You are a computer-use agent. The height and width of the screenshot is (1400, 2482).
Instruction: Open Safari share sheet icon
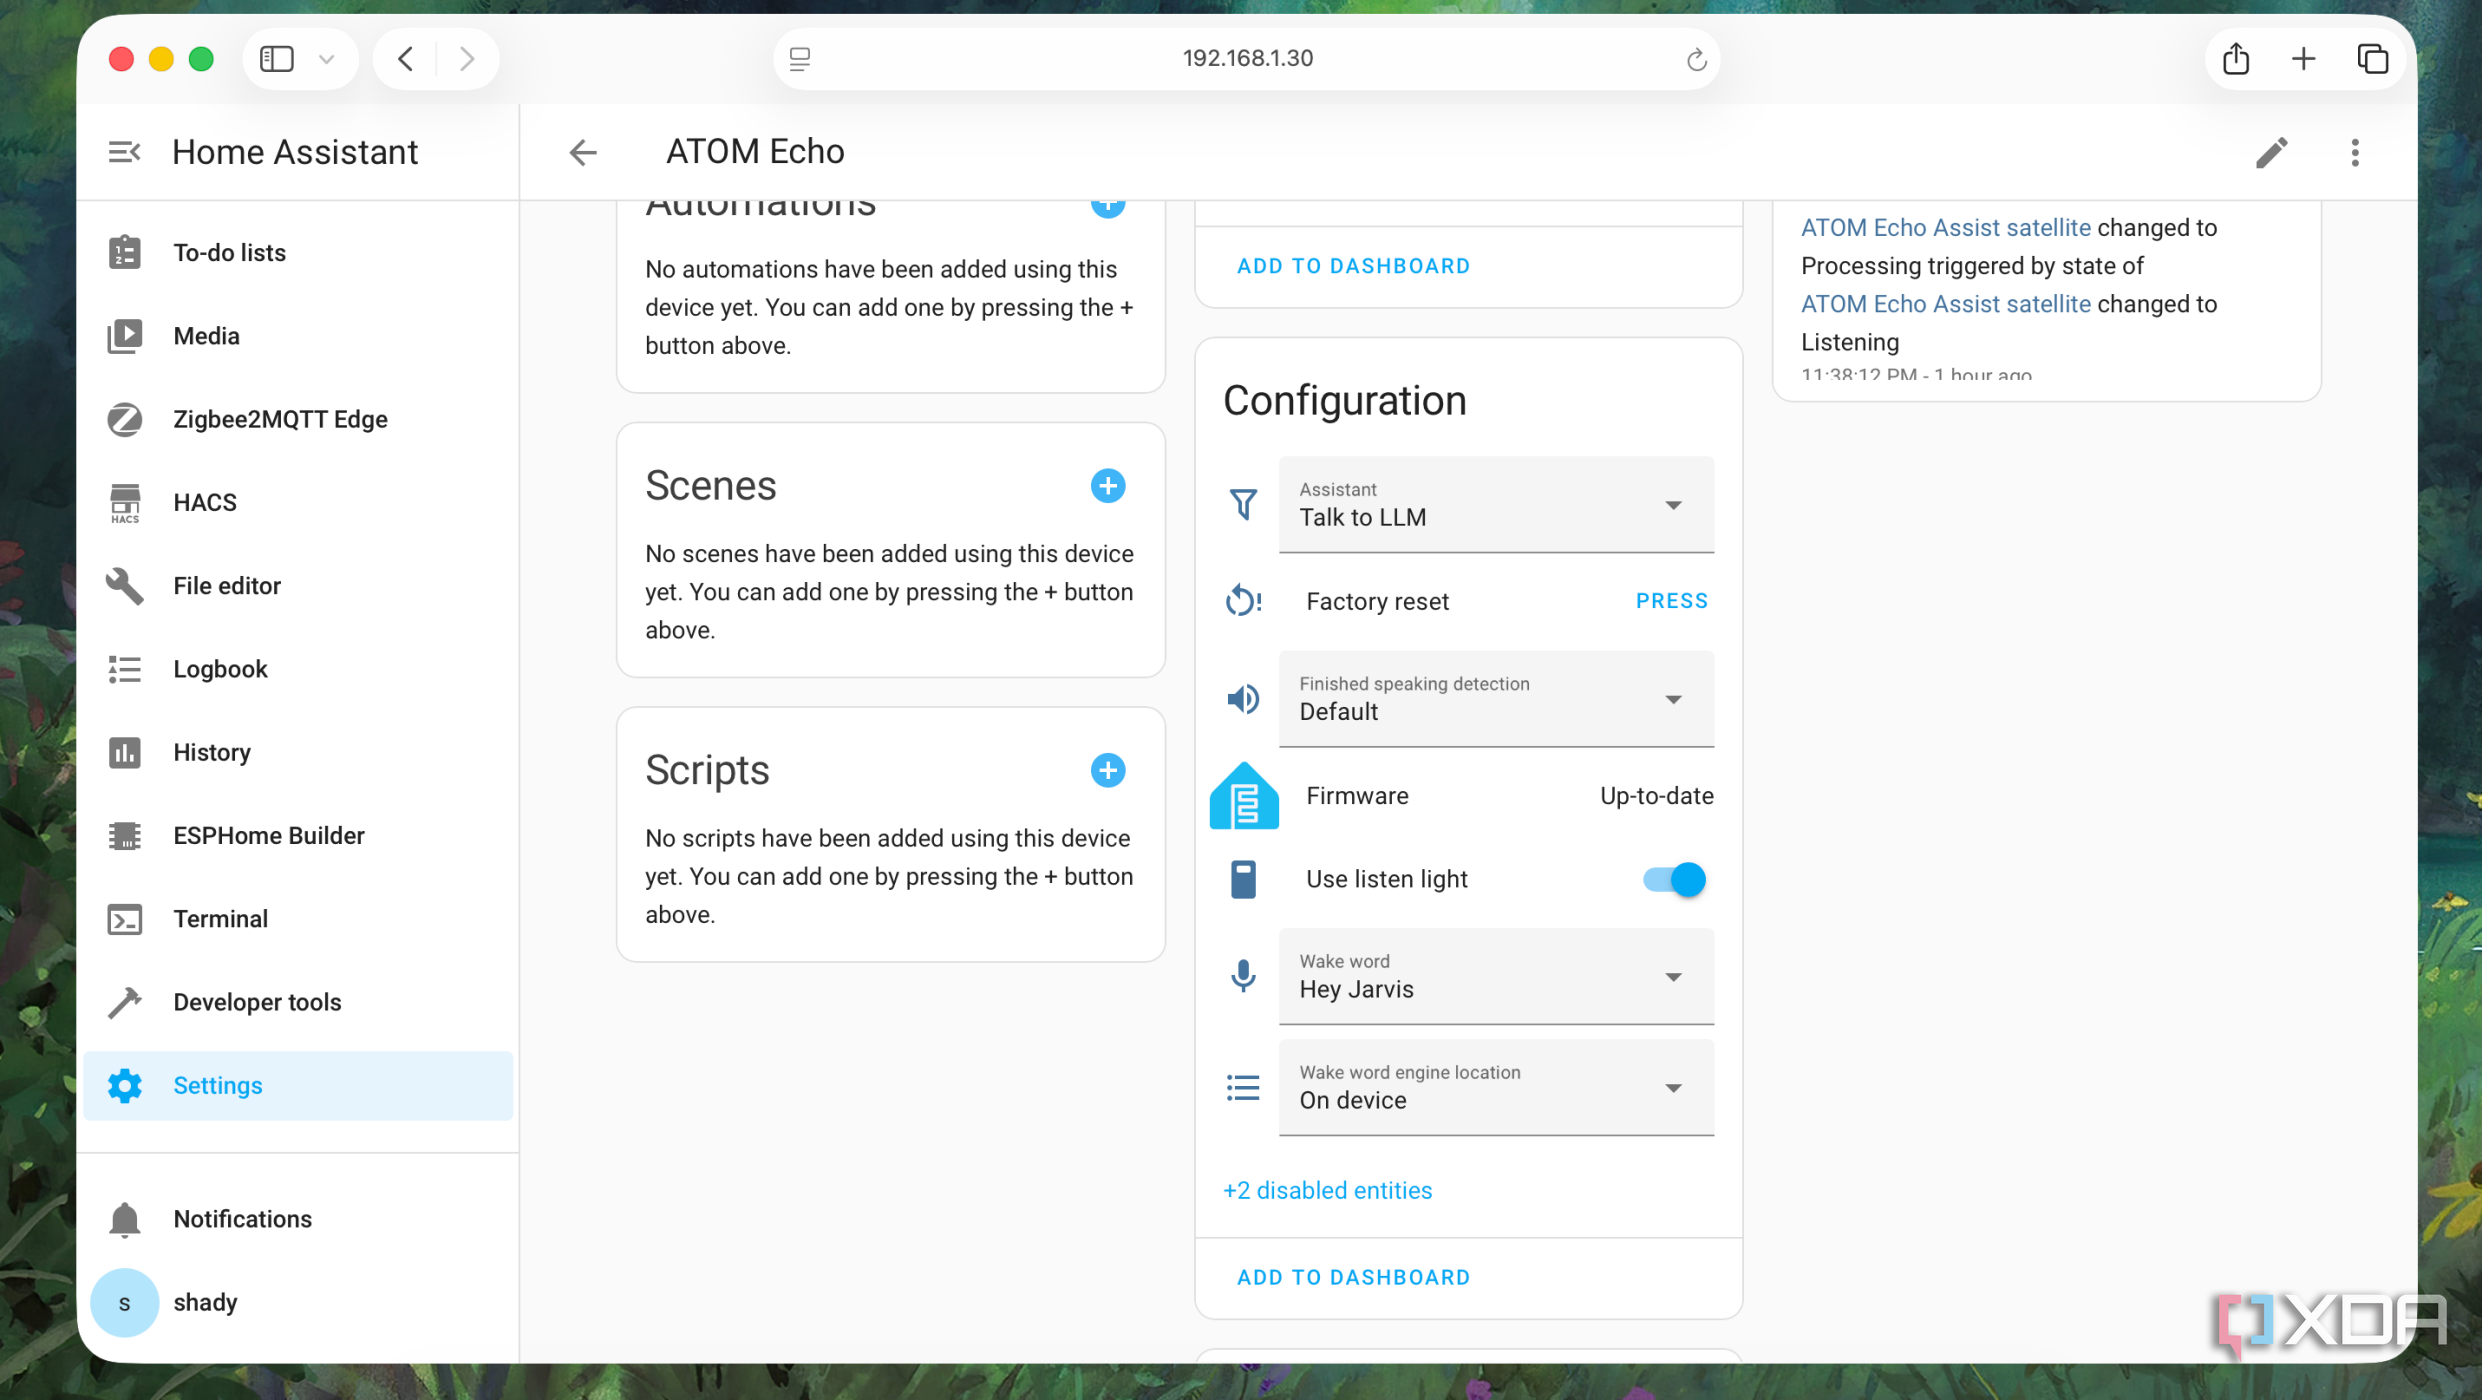pyautogui.click(x=2236, y=59)
